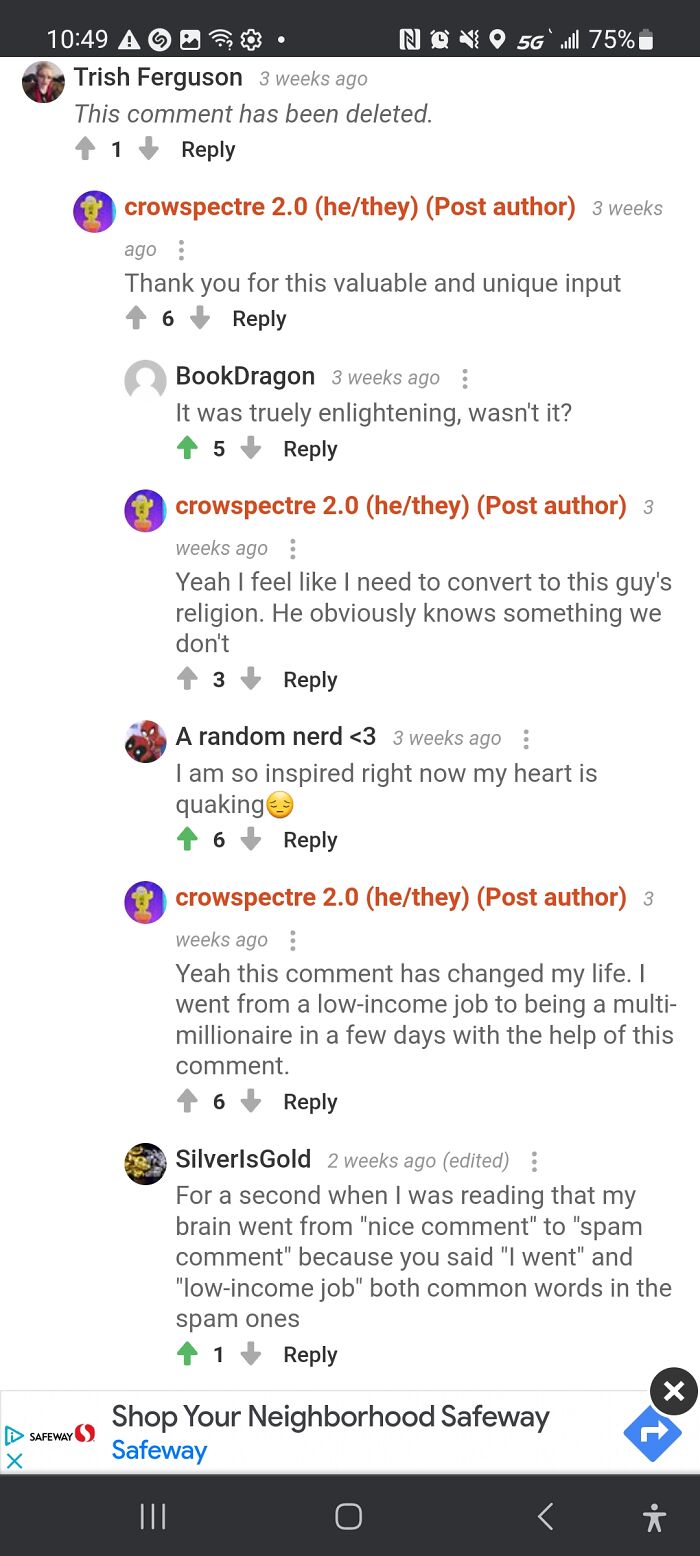The height and width of the screenshot is (1556, 700).
Task: Toggle upvote on A random nerd's comment
Action: (x=187, y=840)
